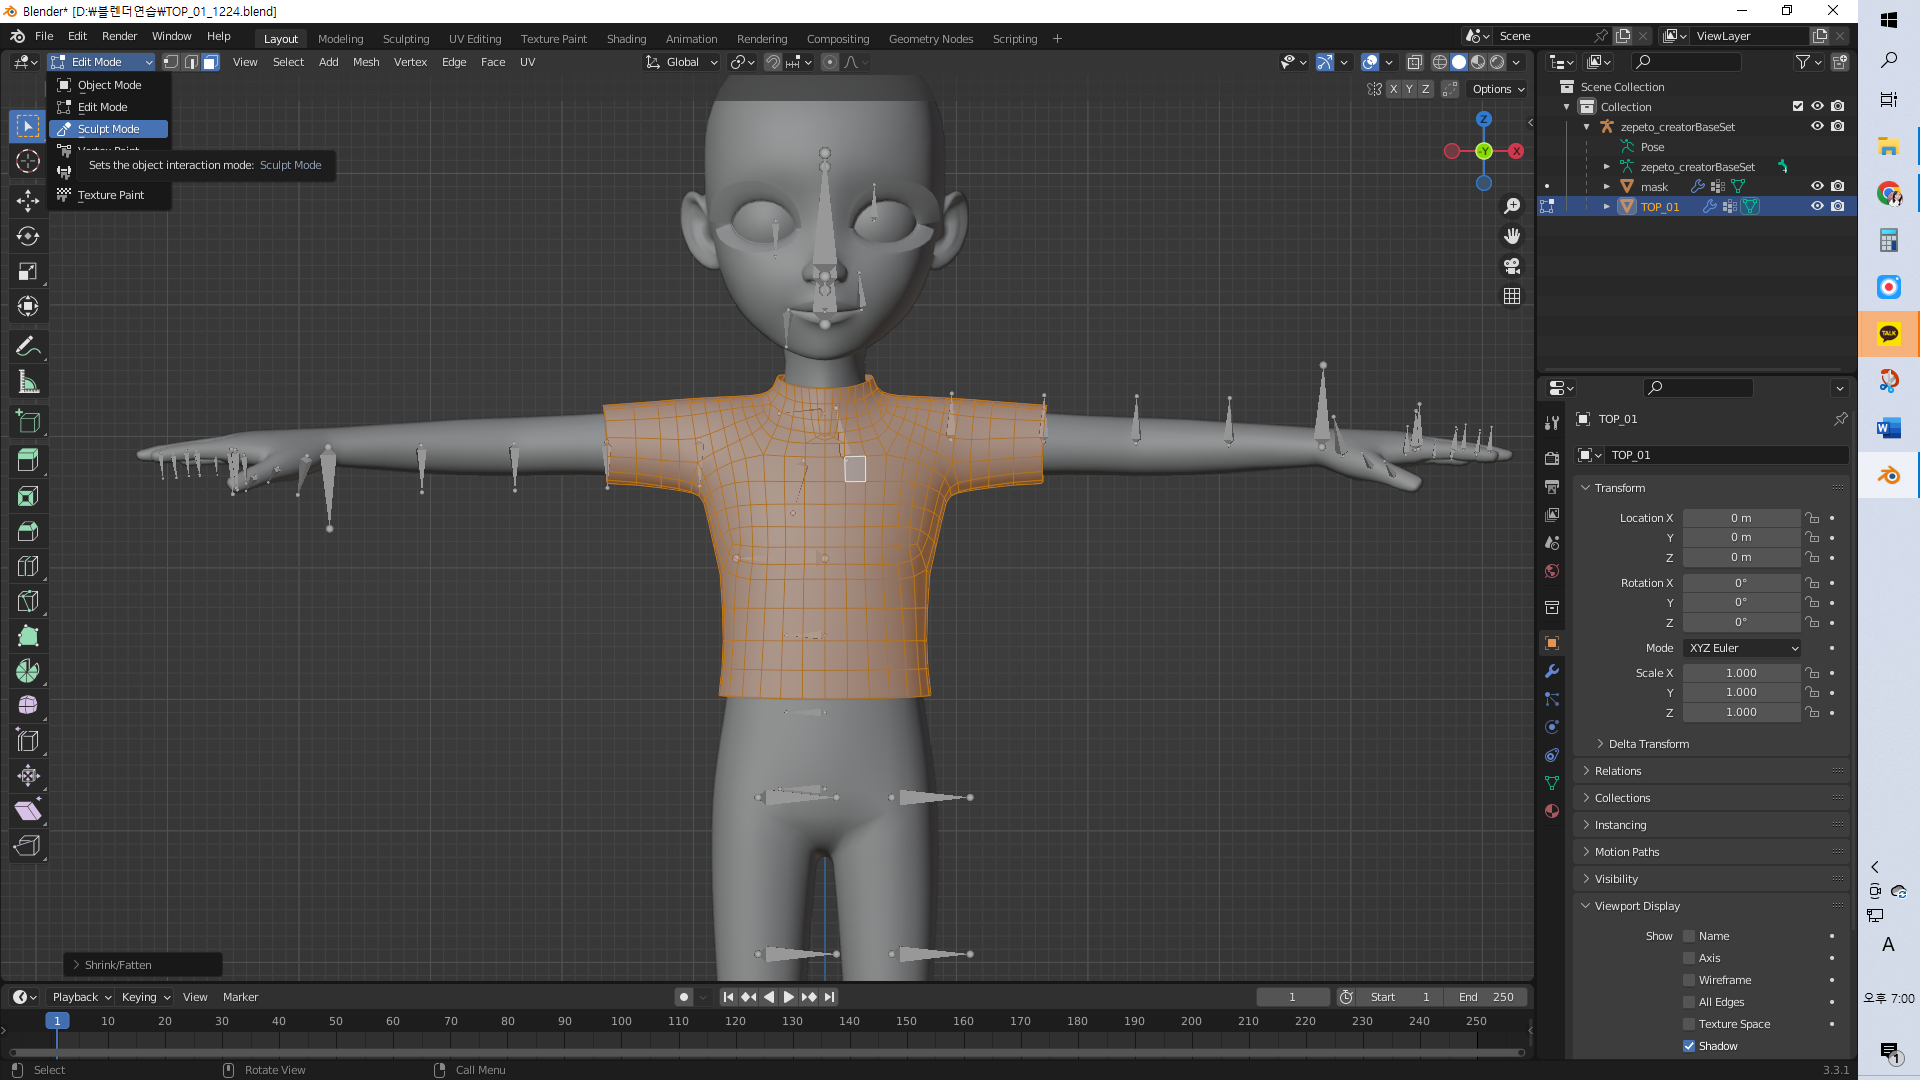1920x1080 pixels.
Task: Hide the mask object in outliner
Action: click(1817, 186)
